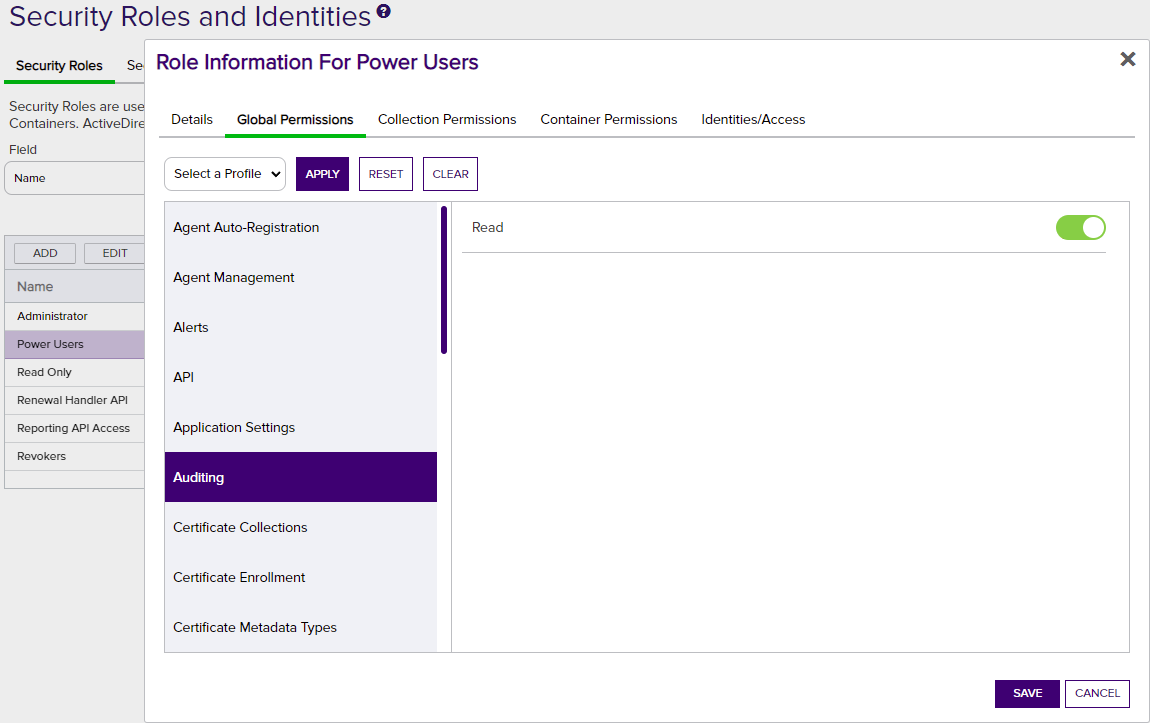Open the Select a Profile dropdown
Screen dimensions: 1150x723
point(225,174)
